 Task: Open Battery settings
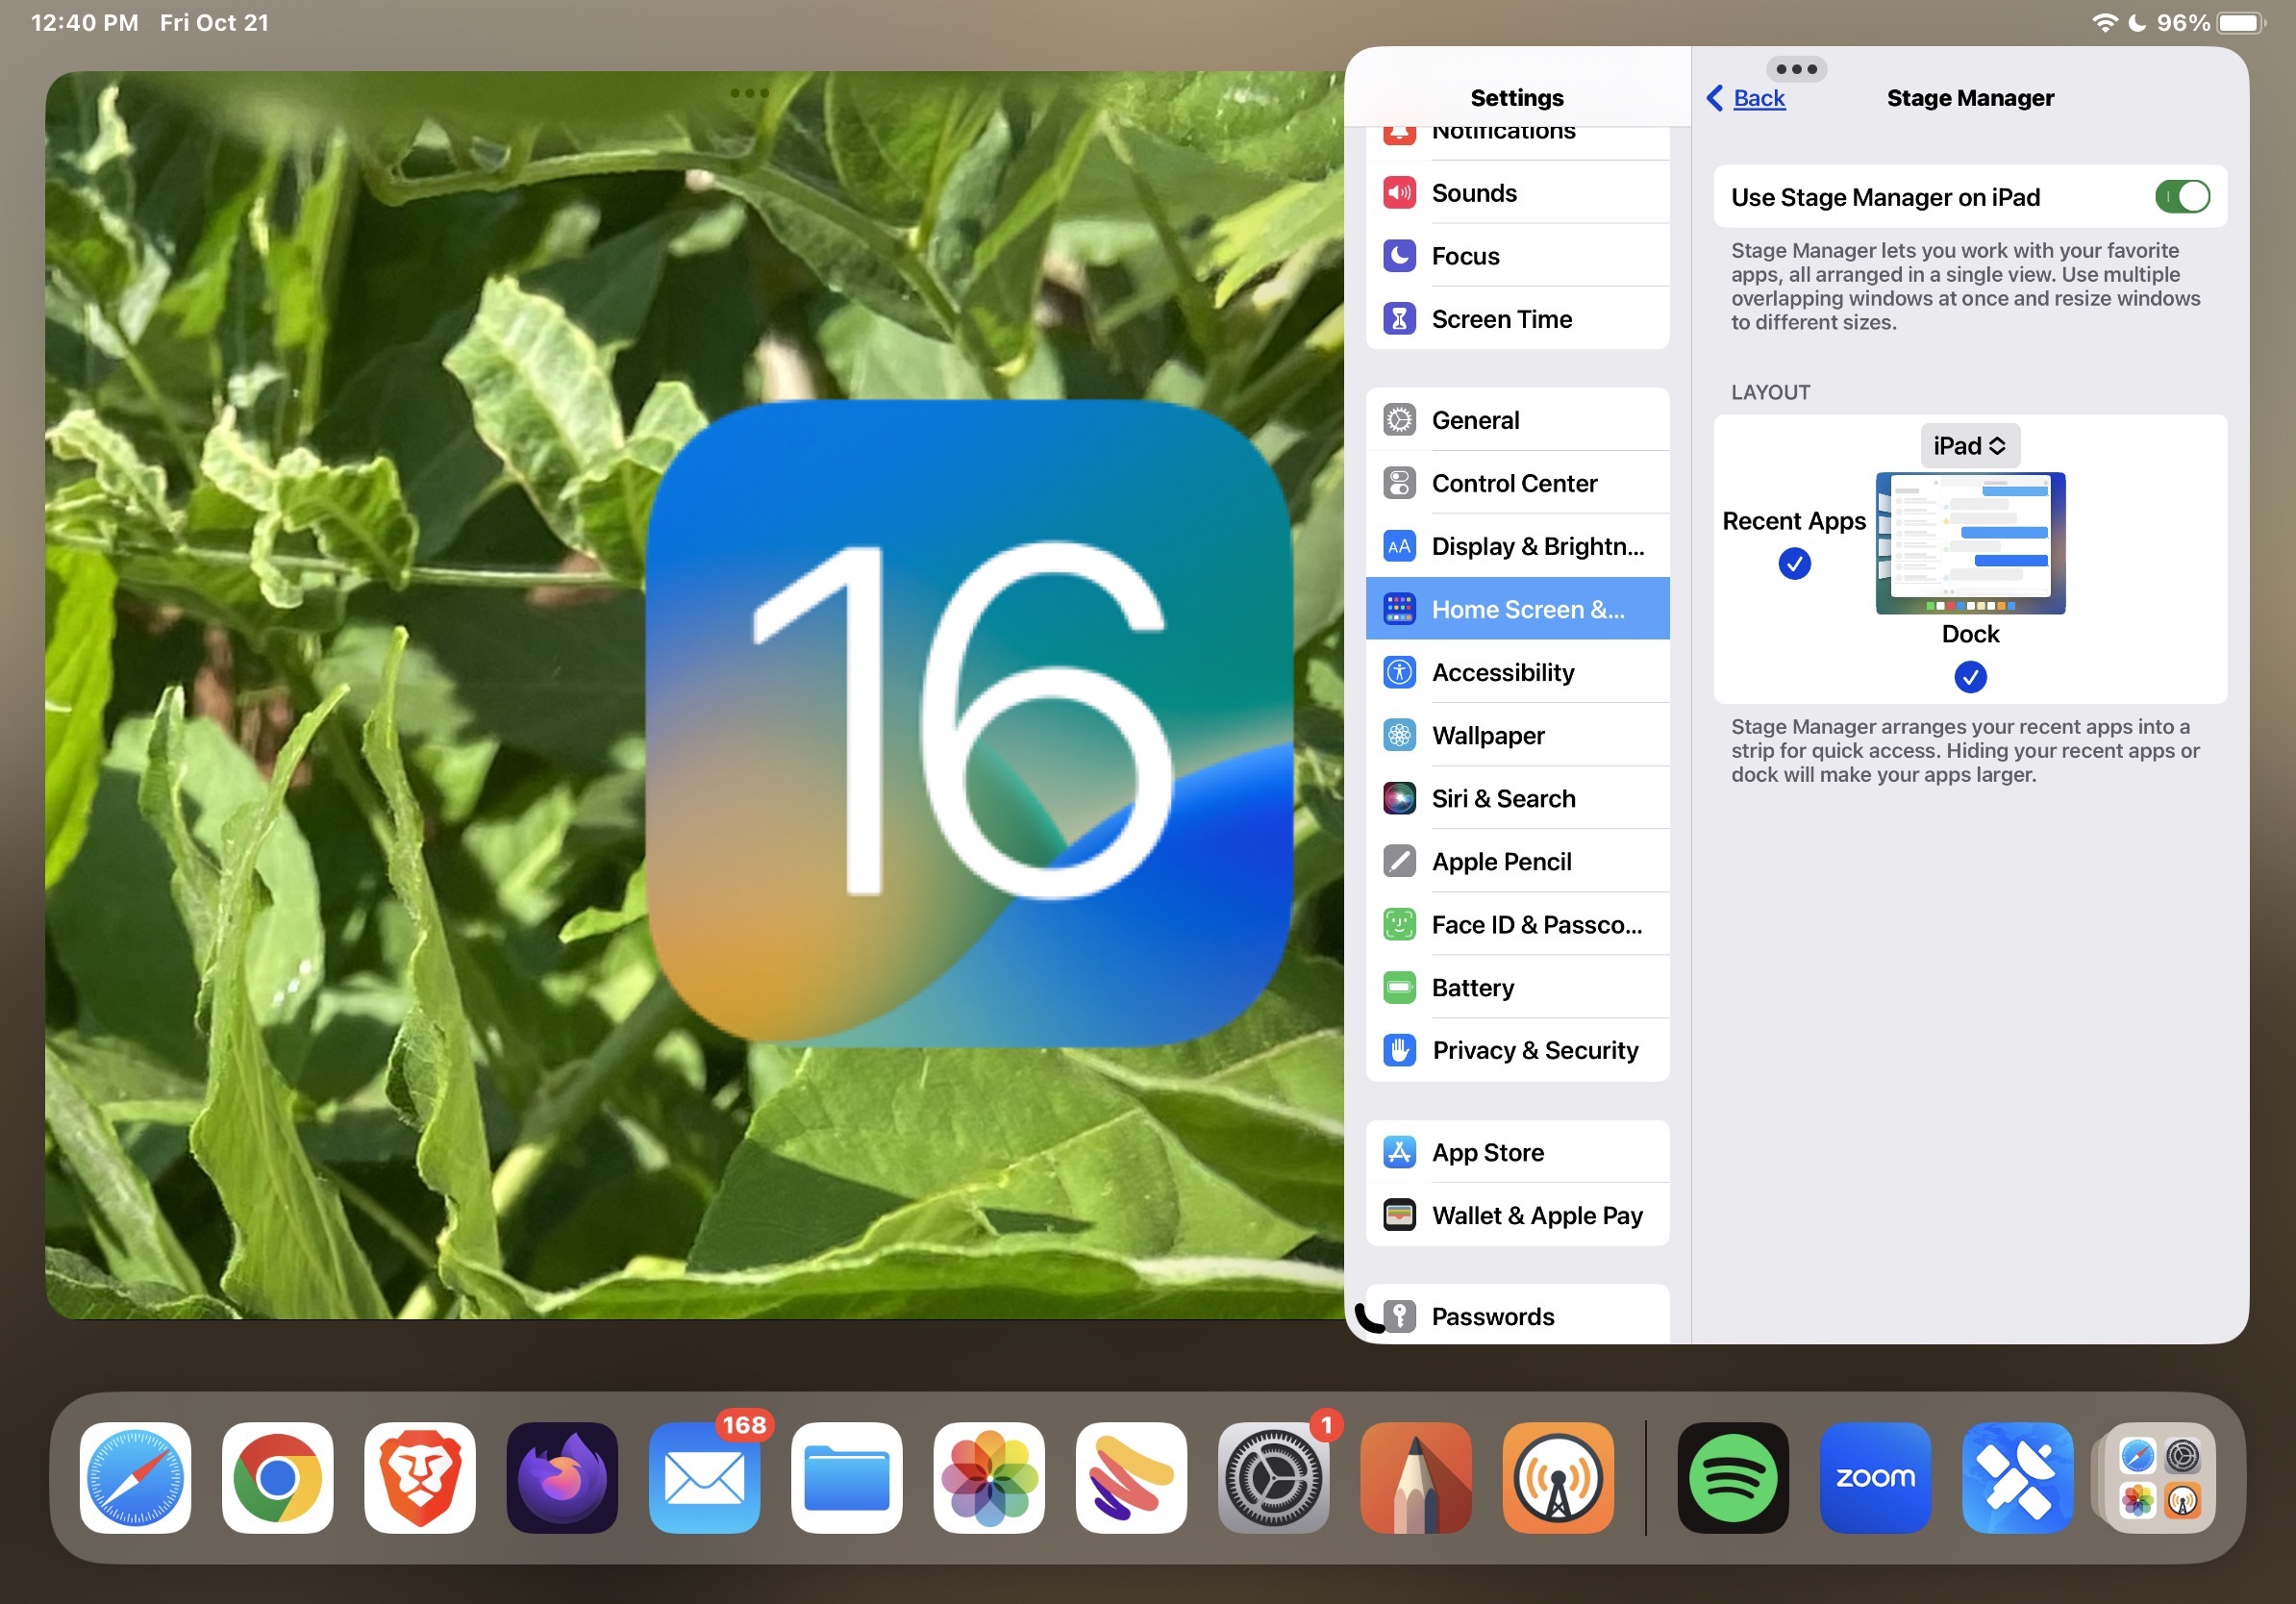coord(1517,987)
